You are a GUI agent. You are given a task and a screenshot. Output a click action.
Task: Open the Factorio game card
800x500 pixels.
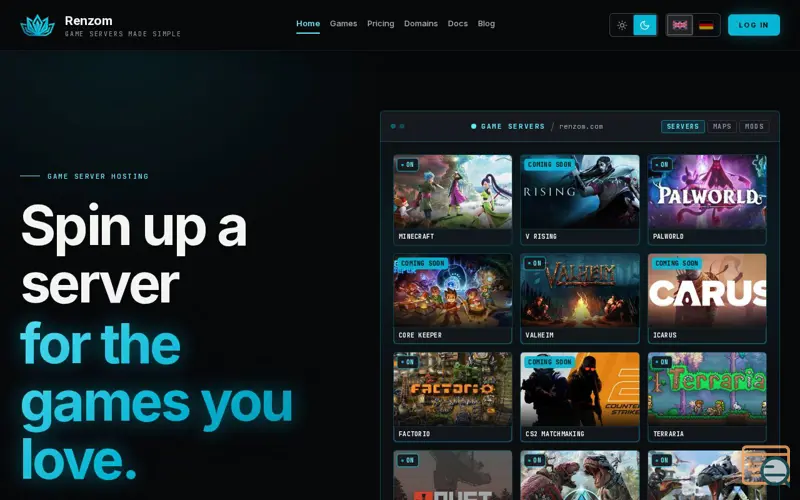pos(453,397)
